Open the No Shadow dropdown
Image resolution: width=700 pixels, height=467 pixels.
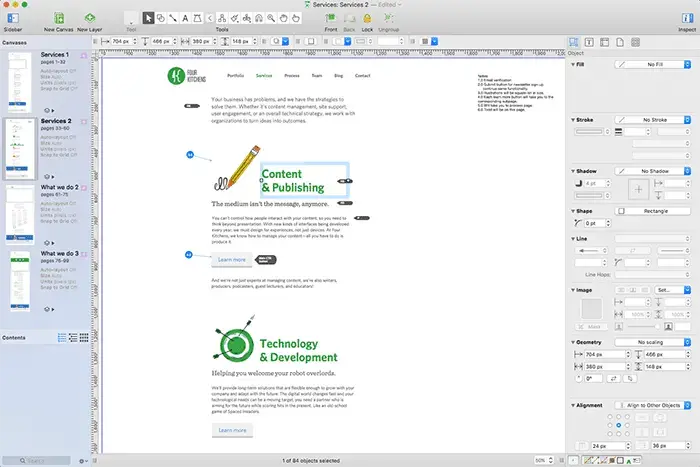tap(654, 171)
